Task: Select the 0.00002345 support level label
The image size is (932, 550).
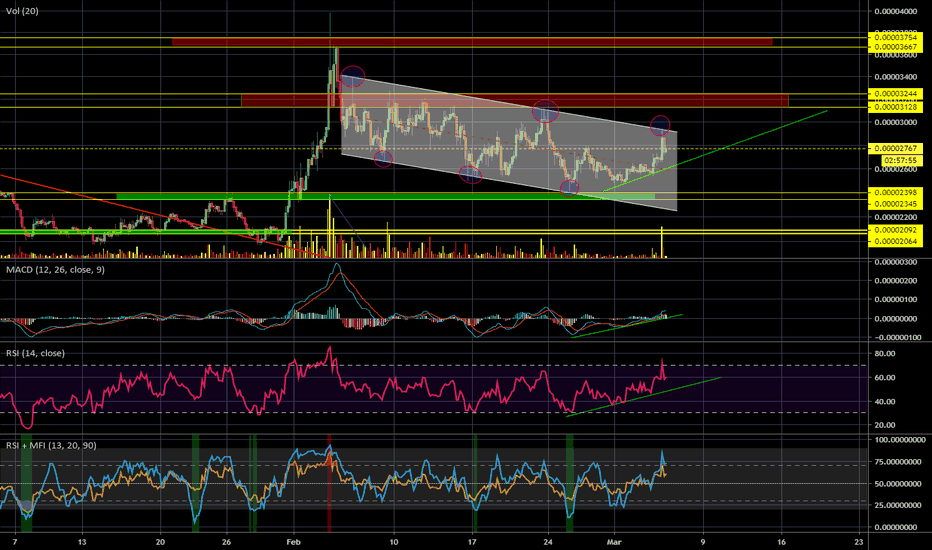Action: click(x=896, y=204)
